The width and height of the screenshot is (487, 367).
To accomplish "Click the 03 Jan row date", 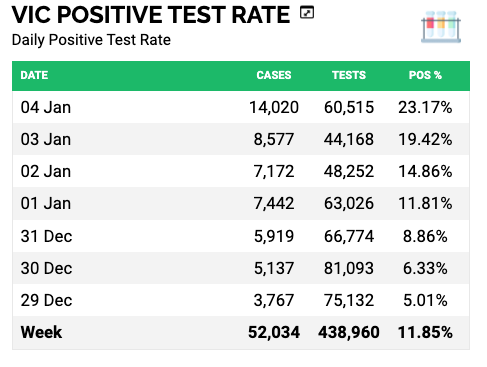I will tap(46, 139).
